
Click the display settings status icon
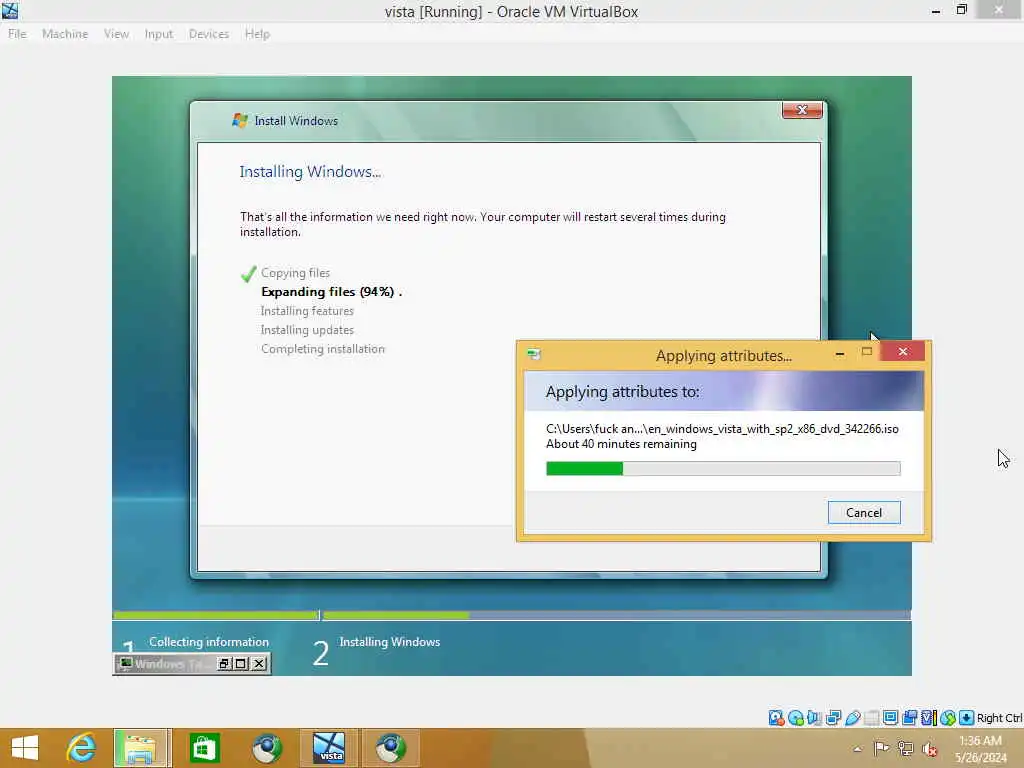pos(890,718)
